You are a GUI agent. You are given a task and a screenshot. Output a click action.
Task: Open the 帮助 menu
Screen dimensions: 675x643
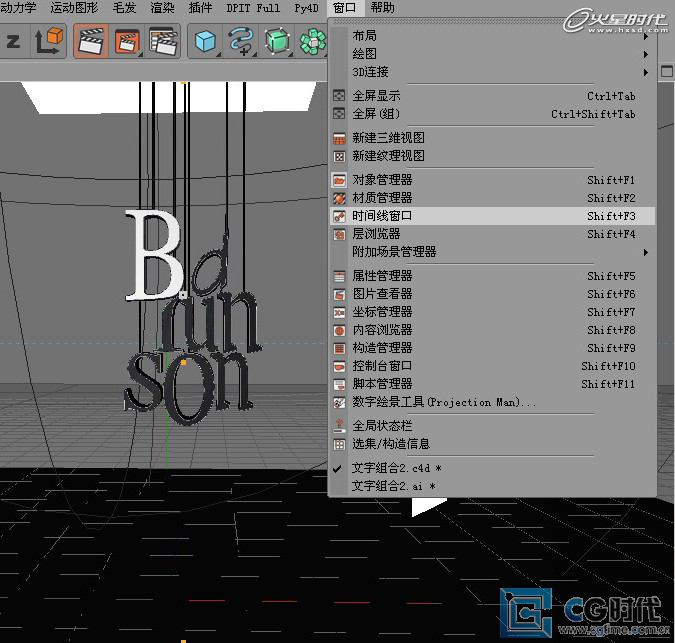point(382,8)
